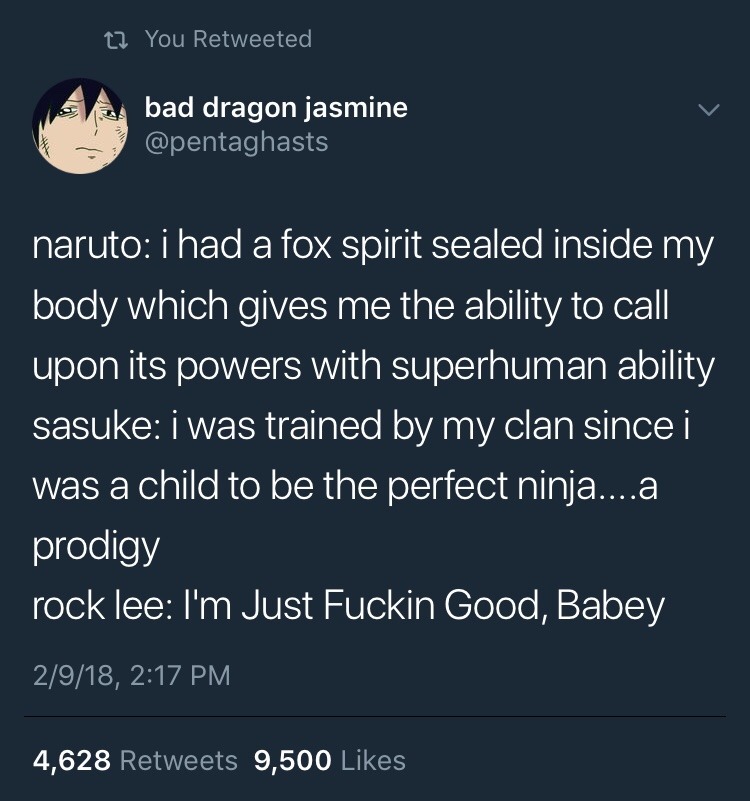Click the "9,500" like count number
This screenshot has height=801, width=750.
[x=293, y=760]
